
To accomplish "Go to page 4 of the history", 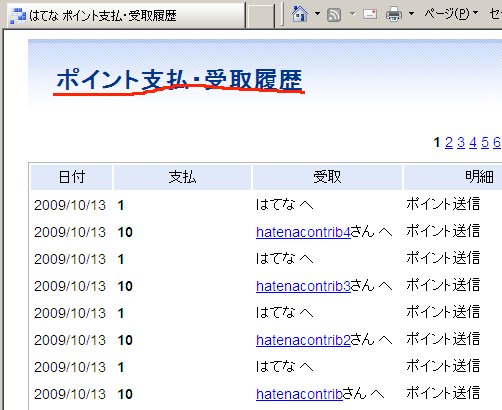I will [473, 143].
